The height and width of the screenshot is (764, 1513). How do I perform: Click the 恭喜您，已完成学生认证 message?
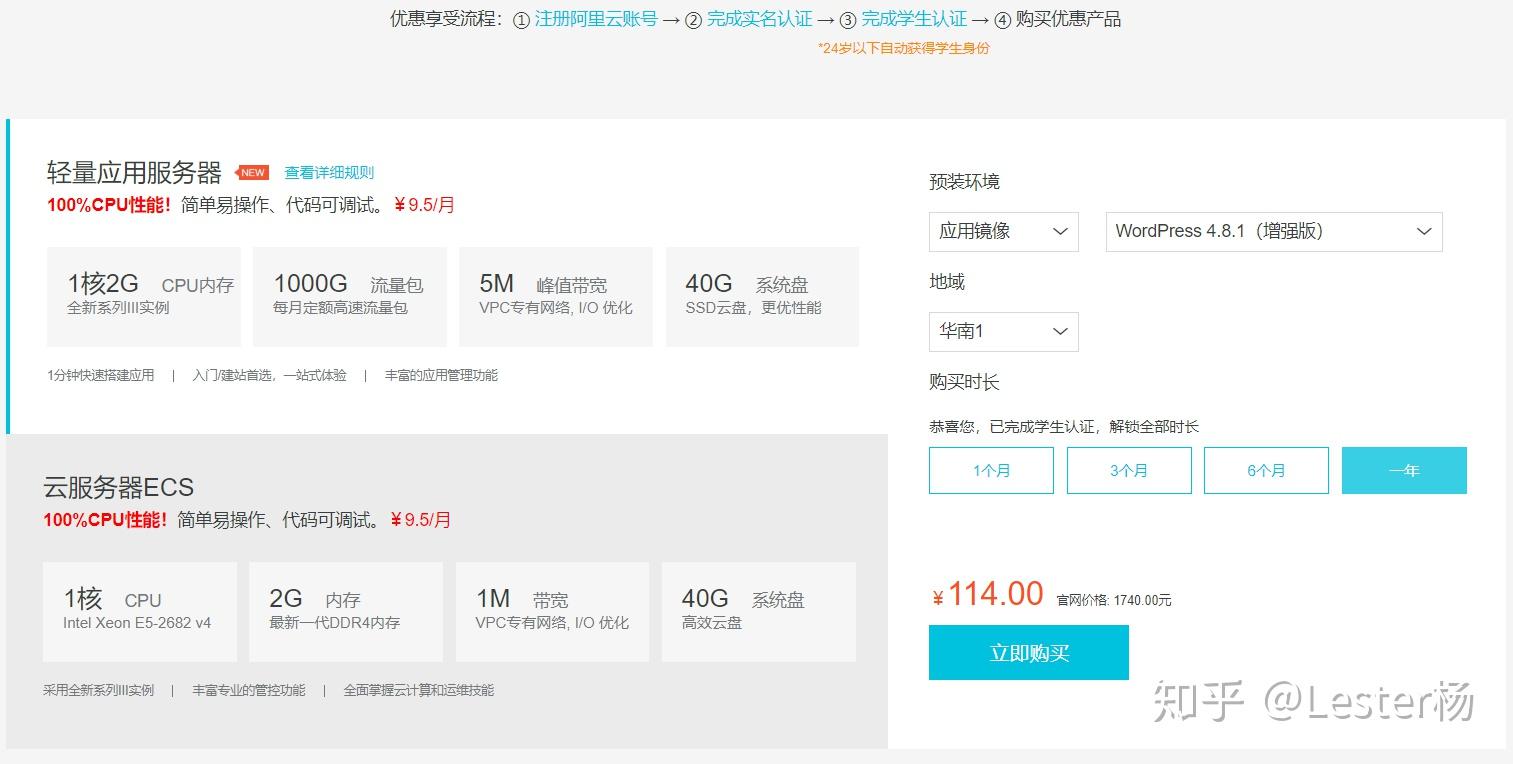point(1064,427)
